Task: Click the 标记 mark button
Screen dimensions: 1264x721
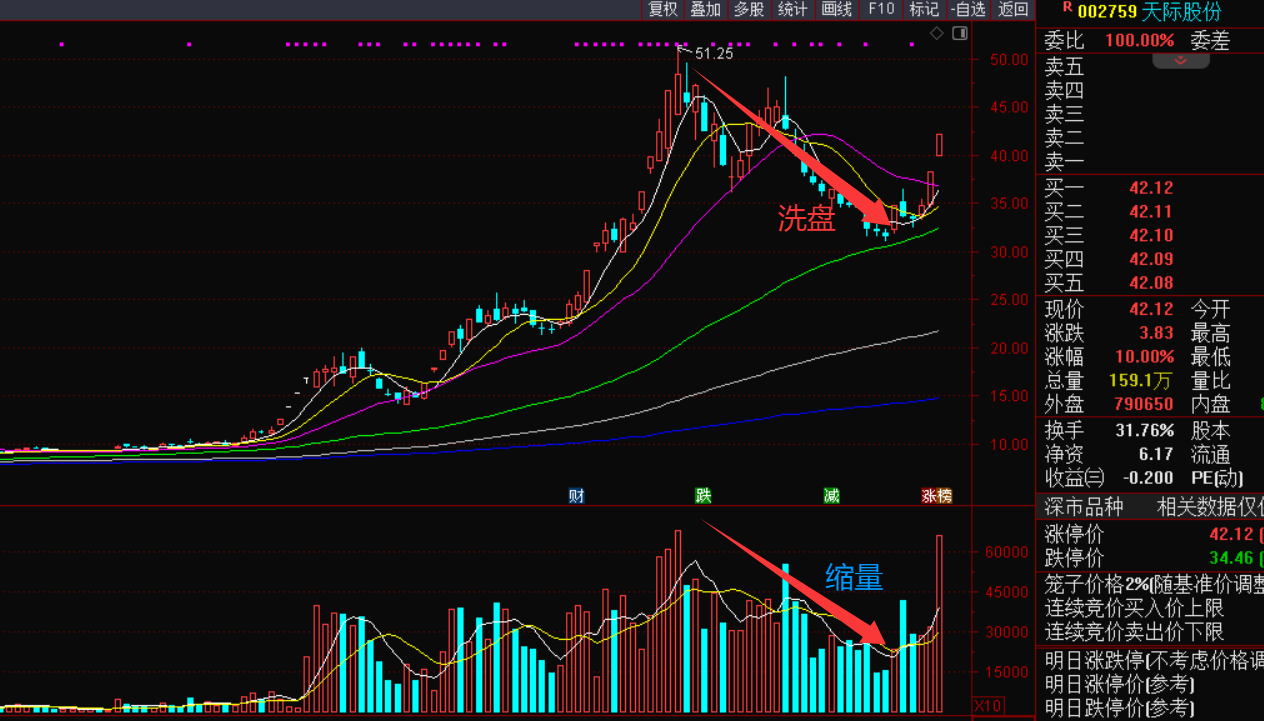Action: (x=924, y=9)
